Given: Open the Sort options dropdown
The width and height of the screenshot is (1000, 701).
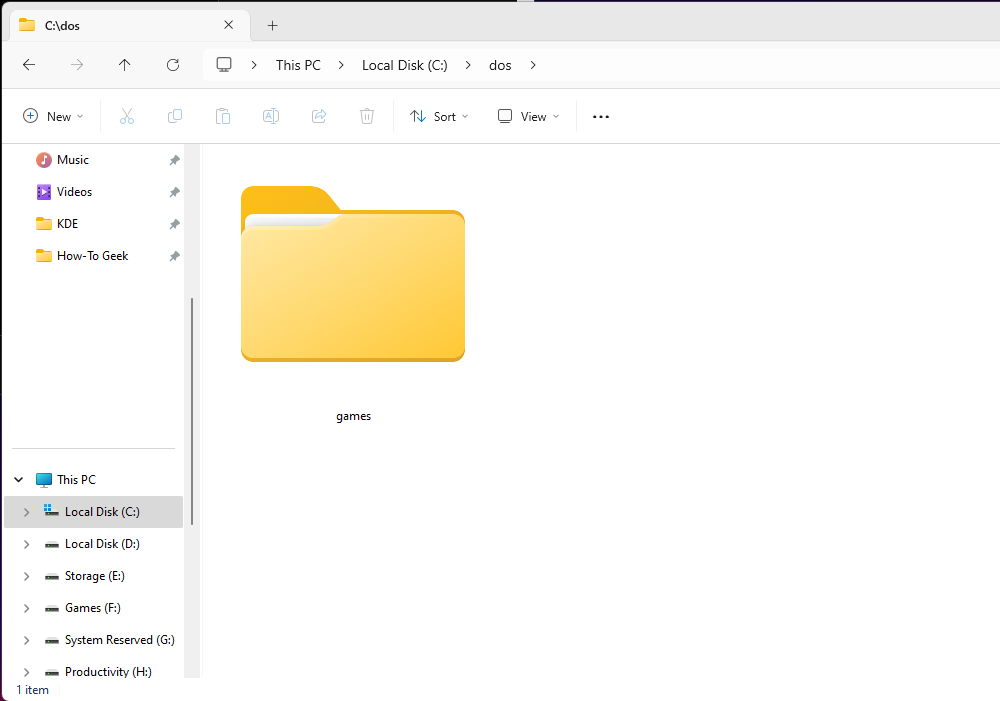Looking at the screenshot, I should tap(439, 116).
